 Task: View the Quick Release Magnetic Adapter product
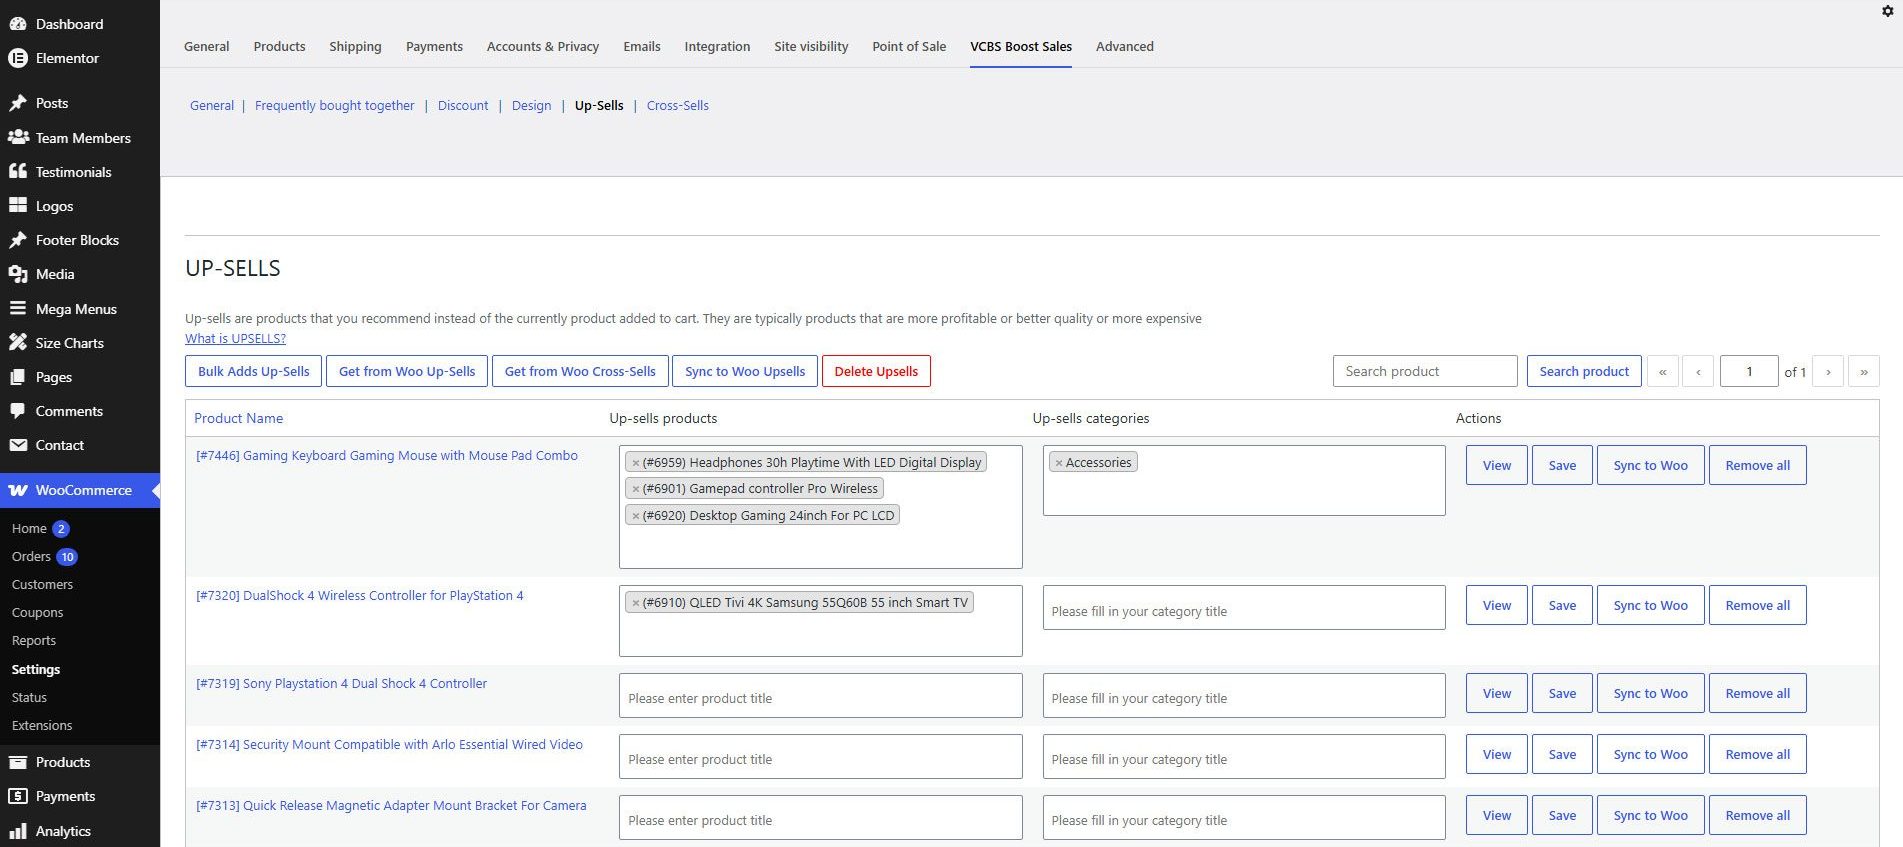tap(1497, 815)
